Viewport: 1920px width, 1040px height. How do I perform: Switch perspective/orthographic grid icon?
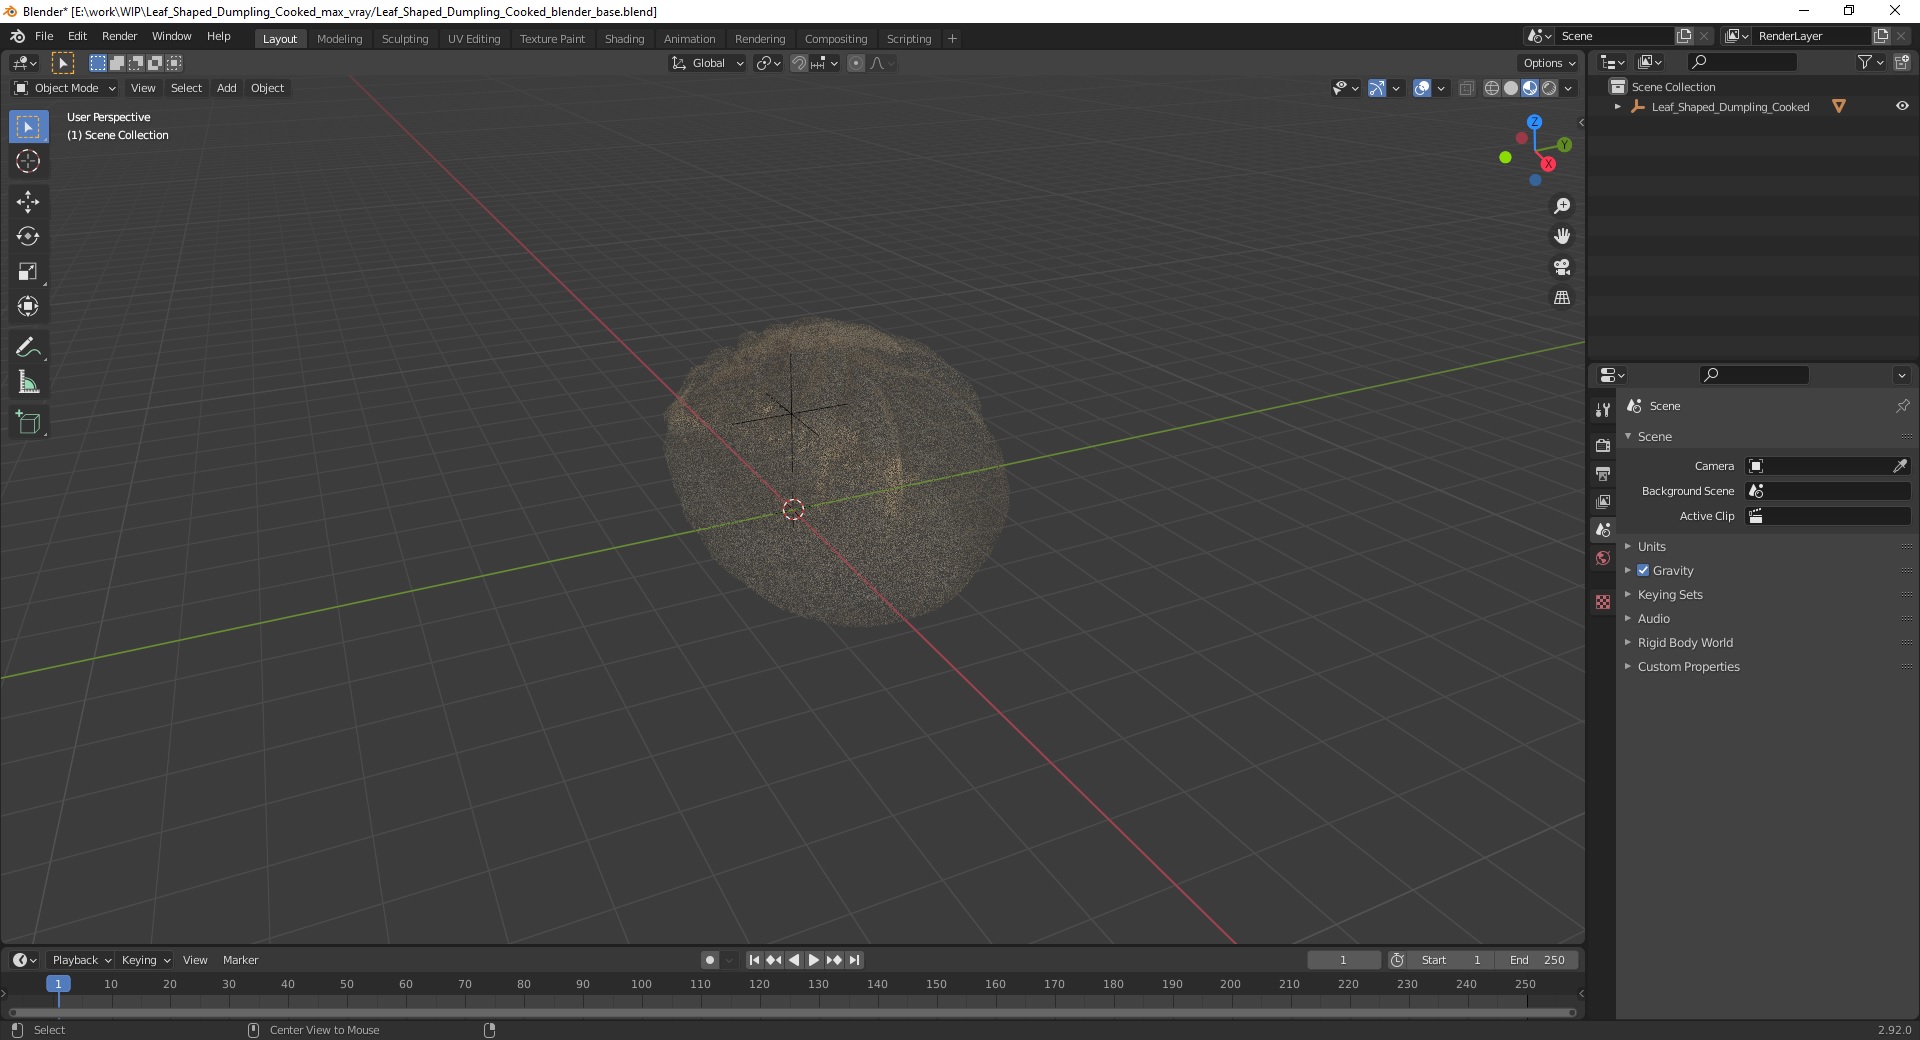click(x=1562, y=298)
